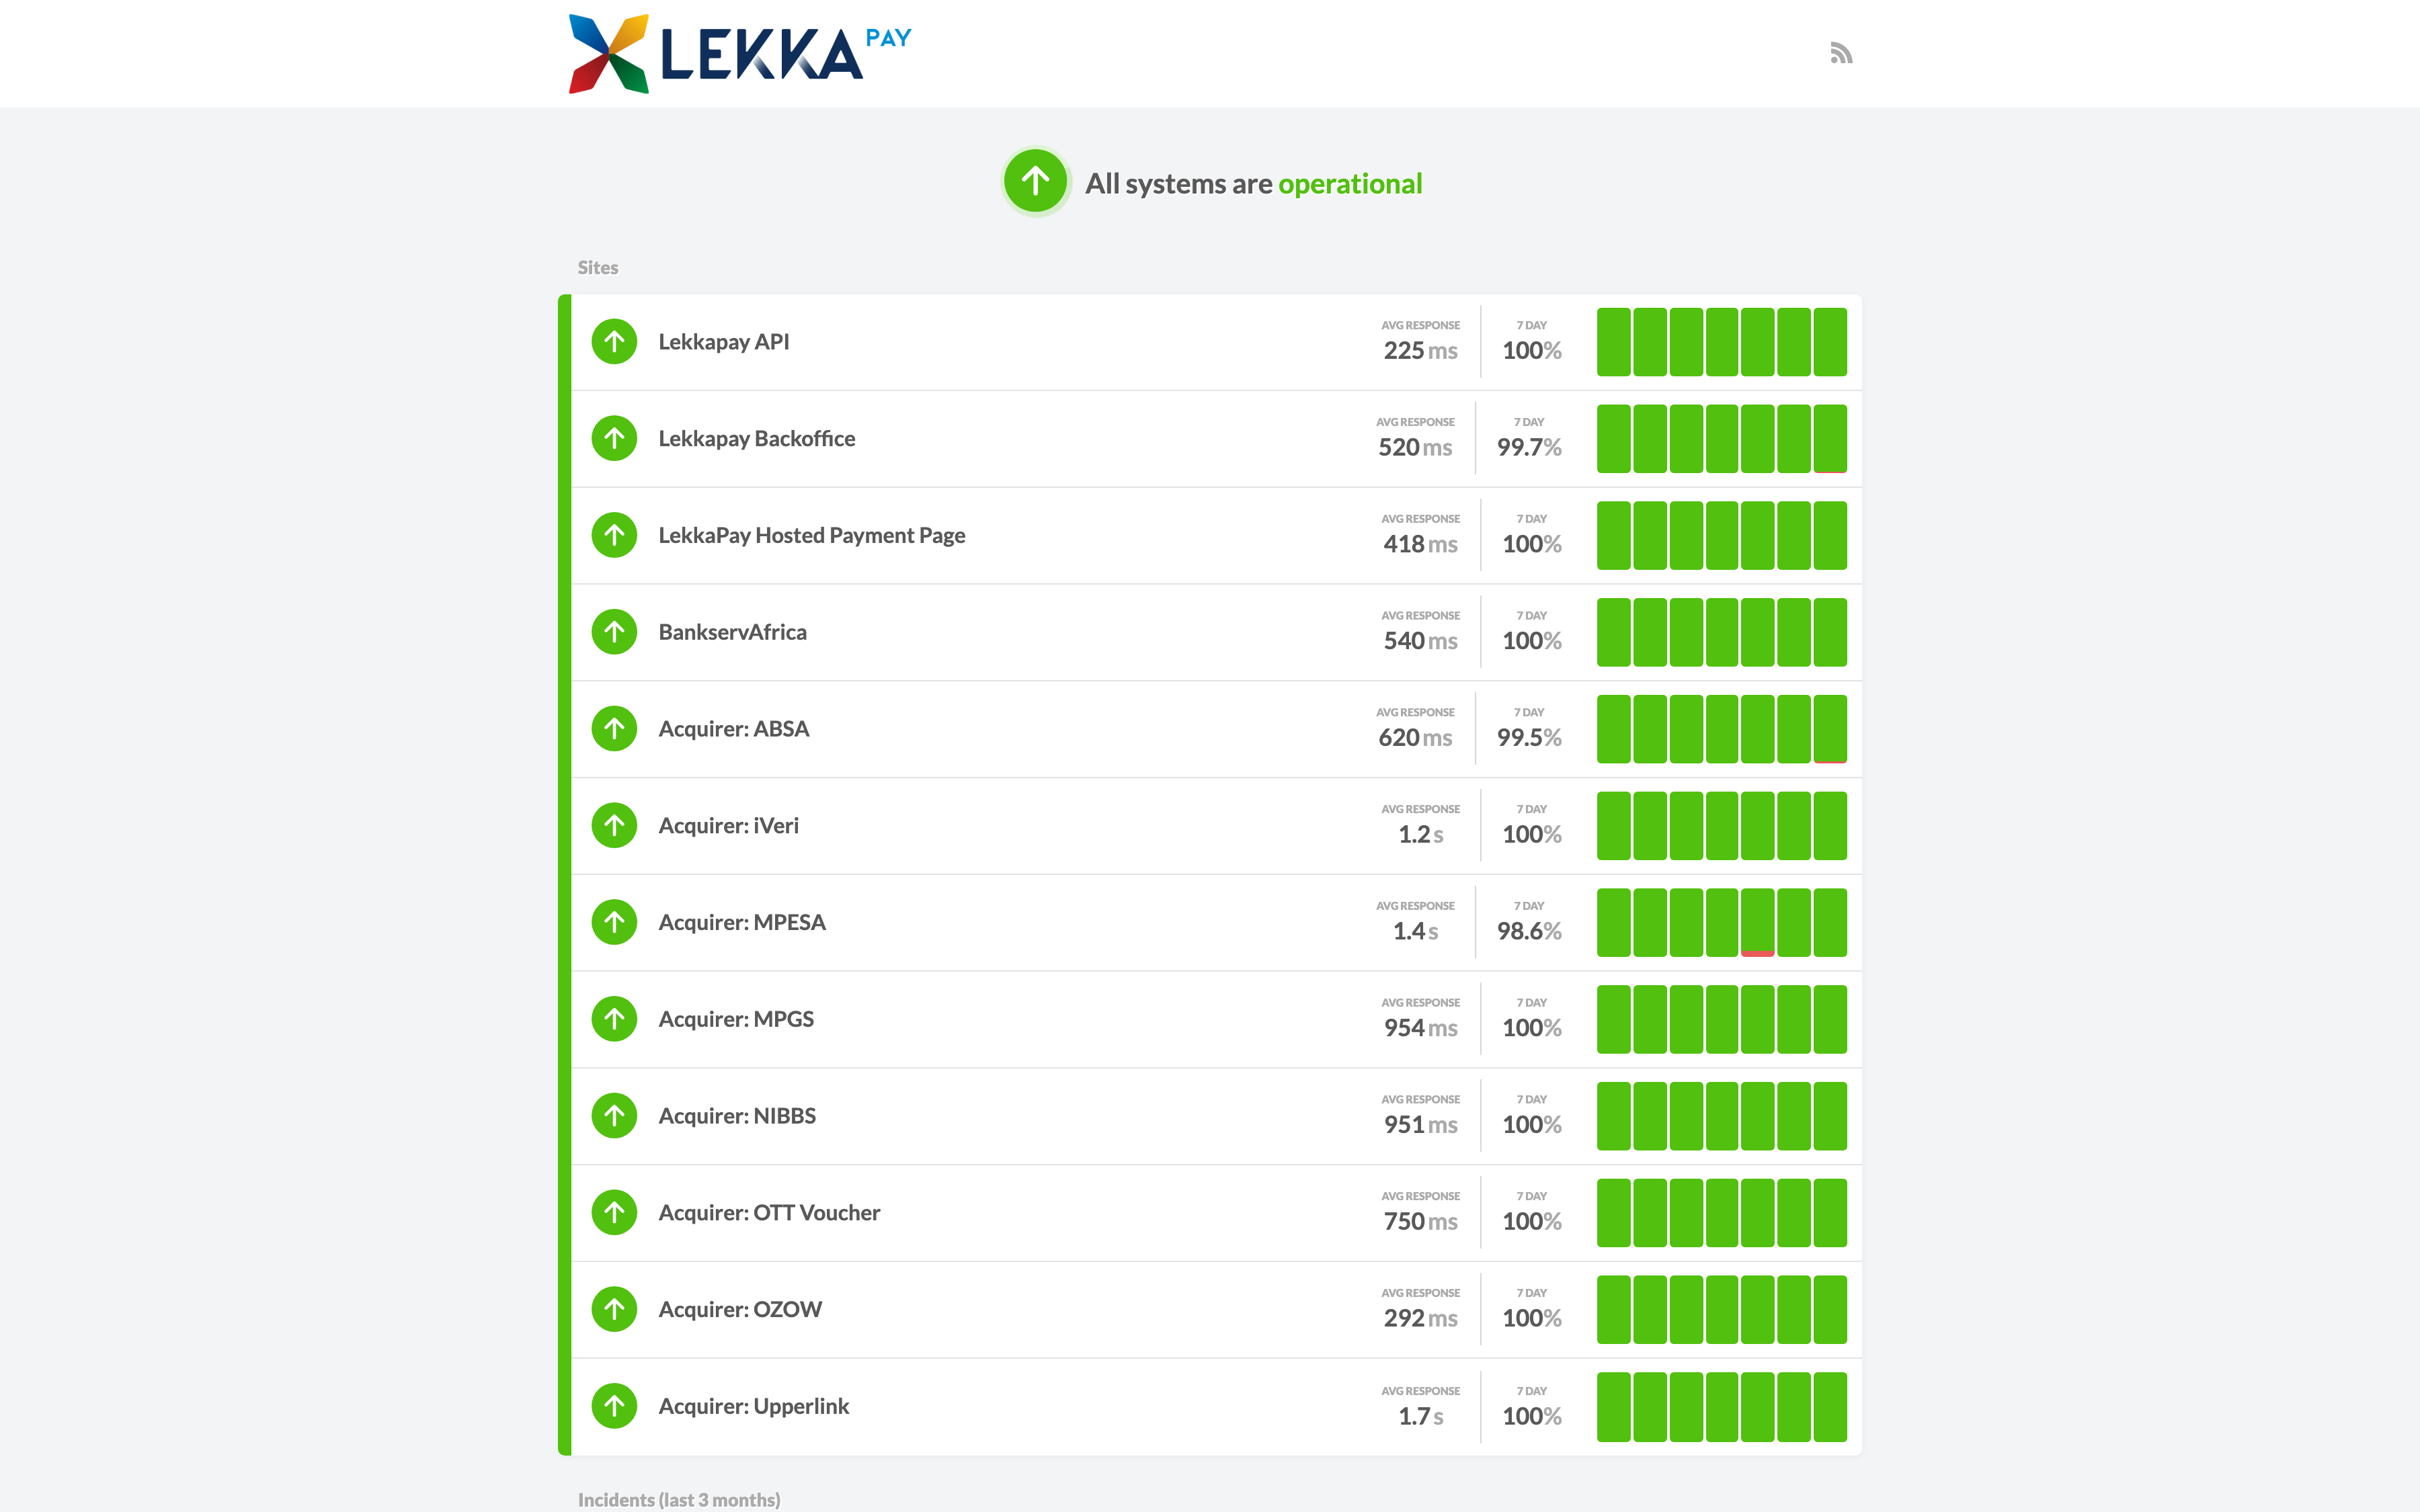The width and height of the screenshot is (2420, 1512).
Task: Click the Lekkapay API up-status icon
Action: click(614, 342)
